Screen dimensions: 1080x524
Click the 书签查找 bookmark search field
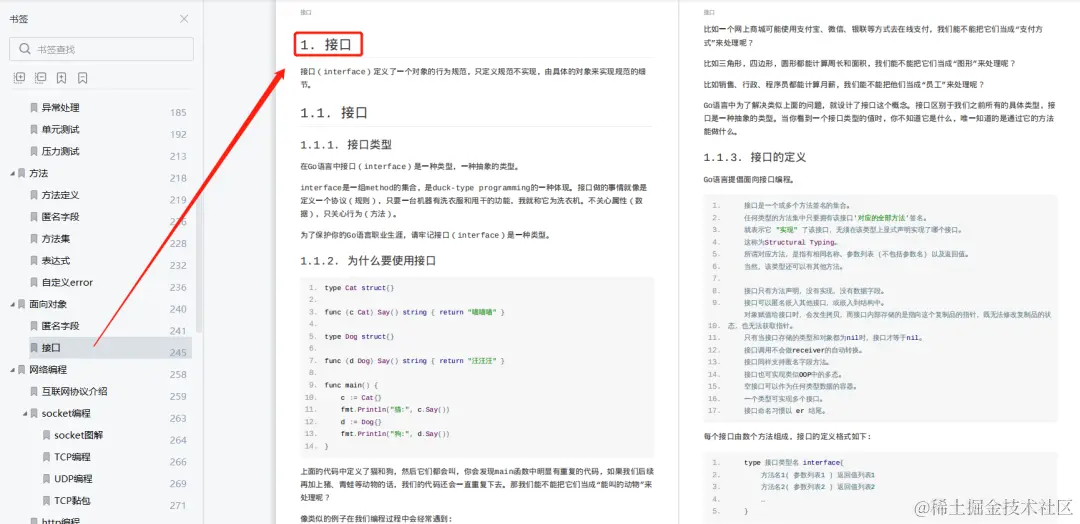101,49
